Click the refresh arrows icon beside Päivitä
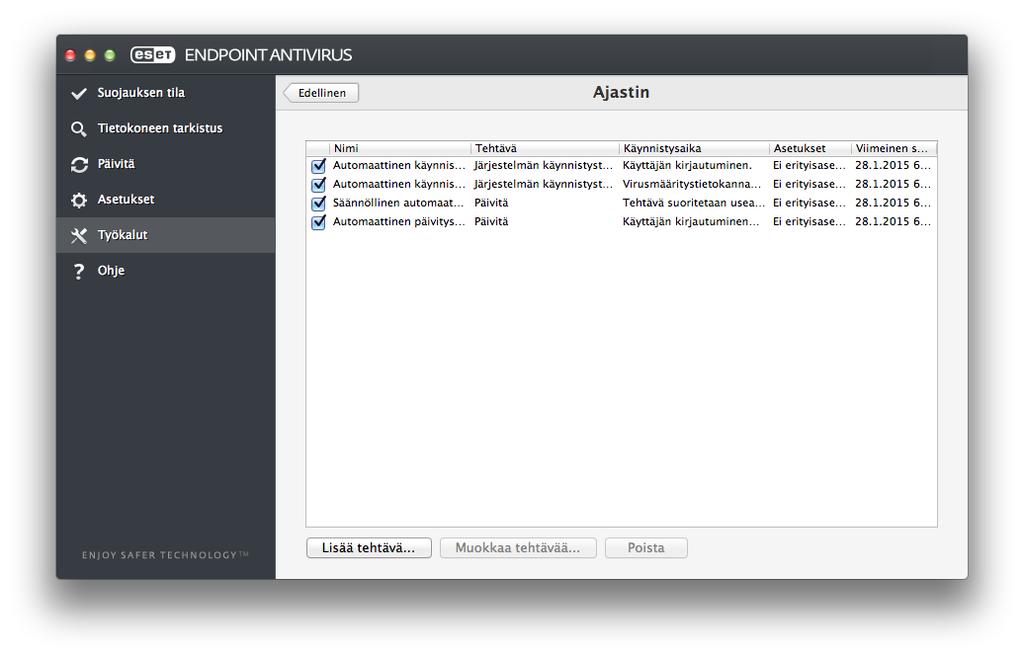This screenshot has width=1024, height=657. (79, 165)
